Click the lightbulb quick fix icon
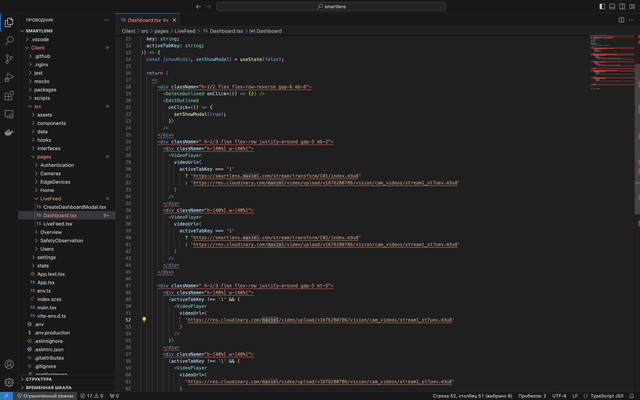 144,320
